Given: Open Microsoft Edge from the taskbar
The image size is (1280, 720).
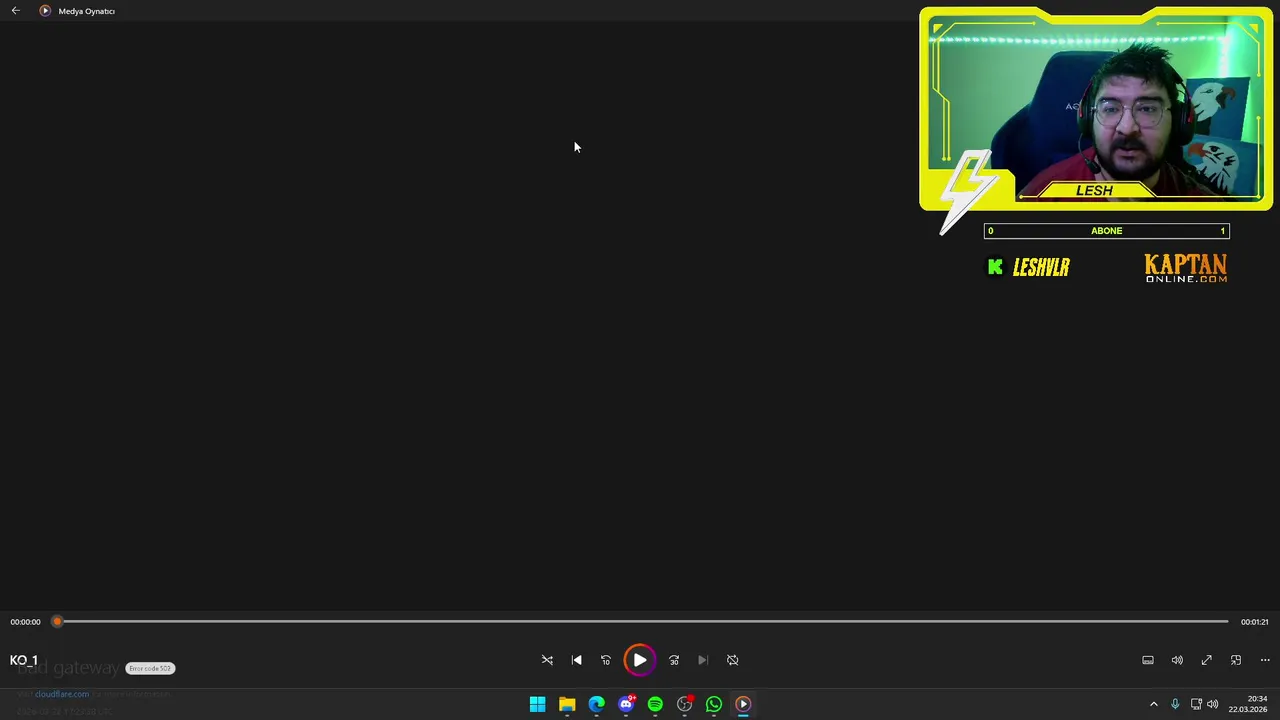Looking at the screenshot, I should coord(596,704).
